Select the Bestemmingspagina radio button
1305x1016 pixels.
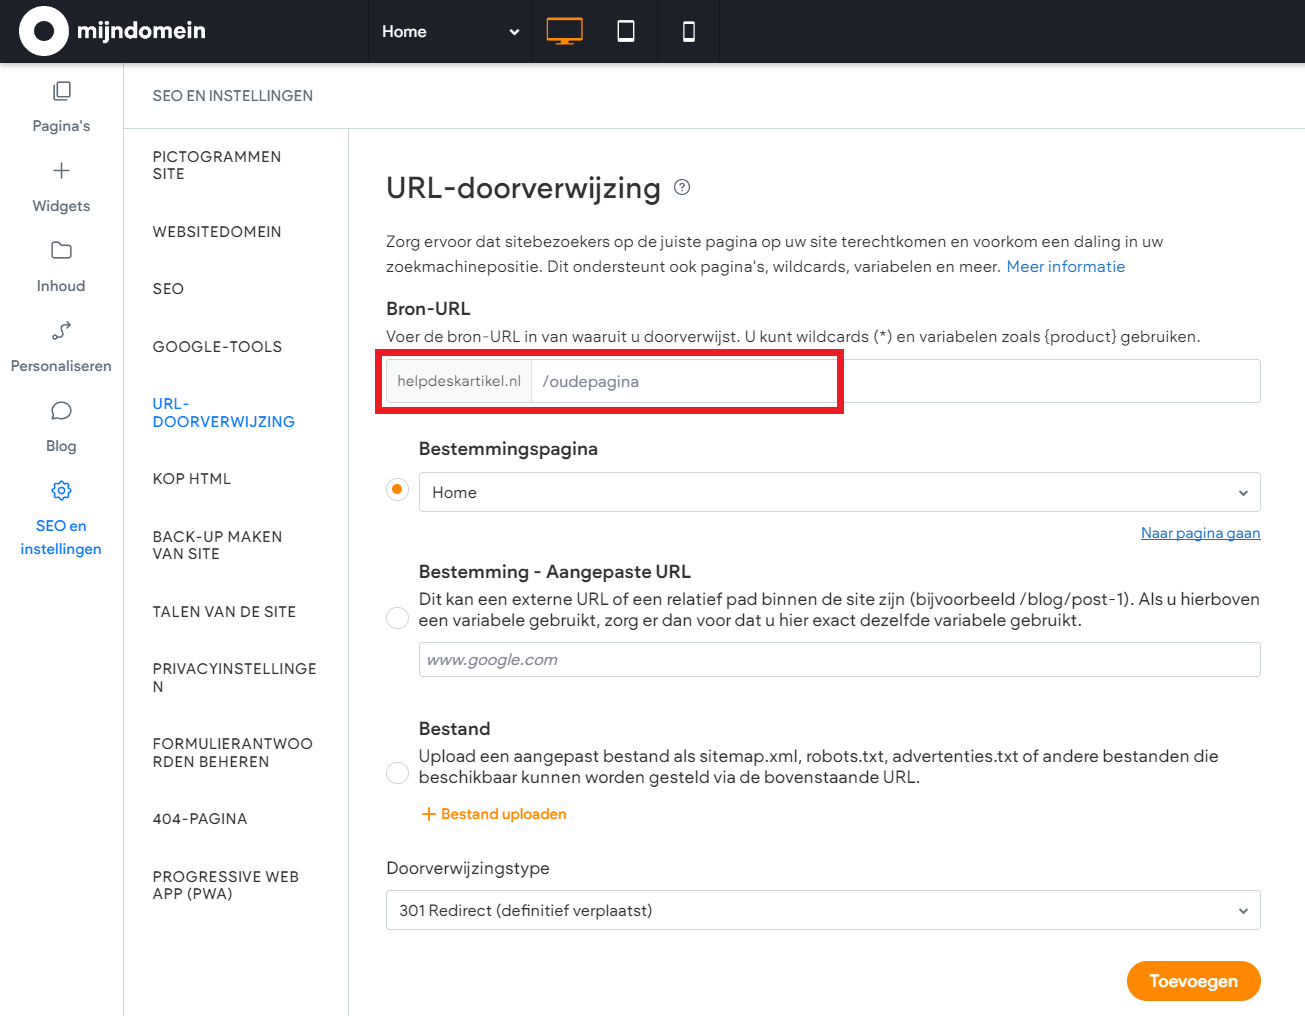397,490
